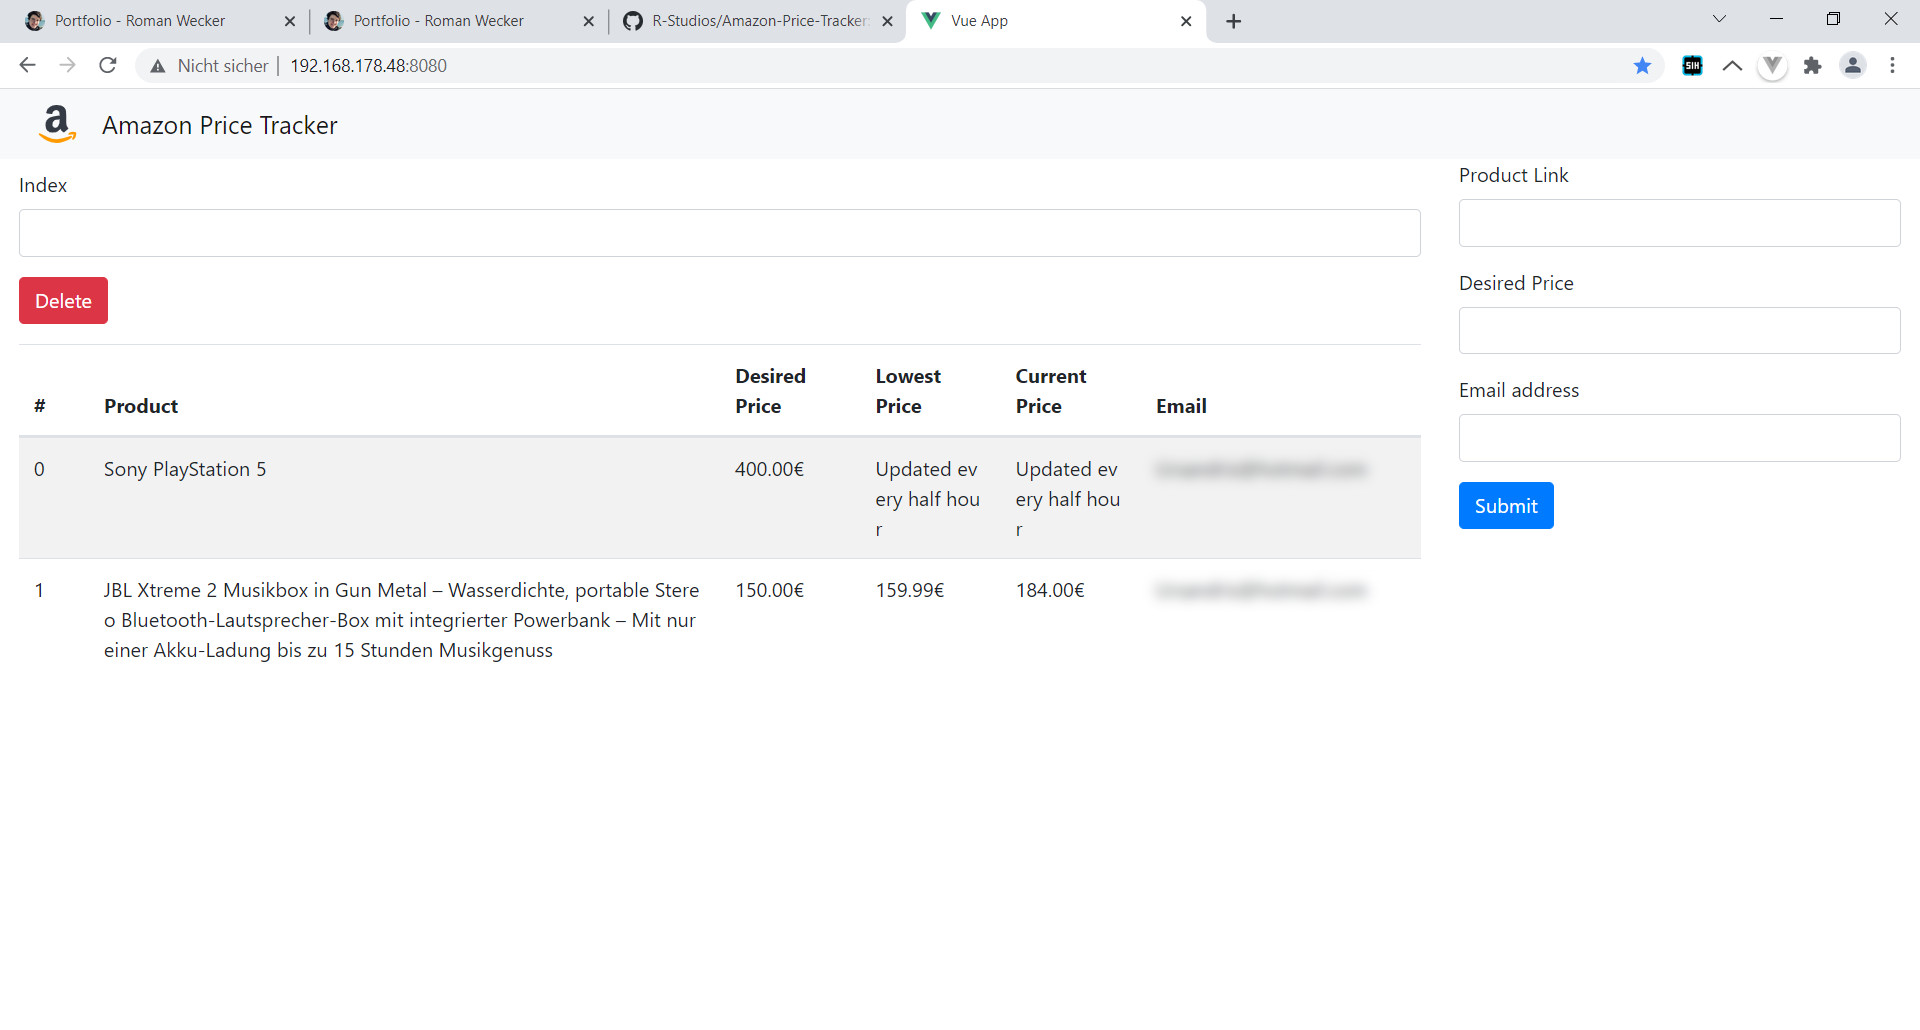Open the Chrome profile avatar icon
This screenshot has height=1030, width=1920.
[x=1852, y=66]
